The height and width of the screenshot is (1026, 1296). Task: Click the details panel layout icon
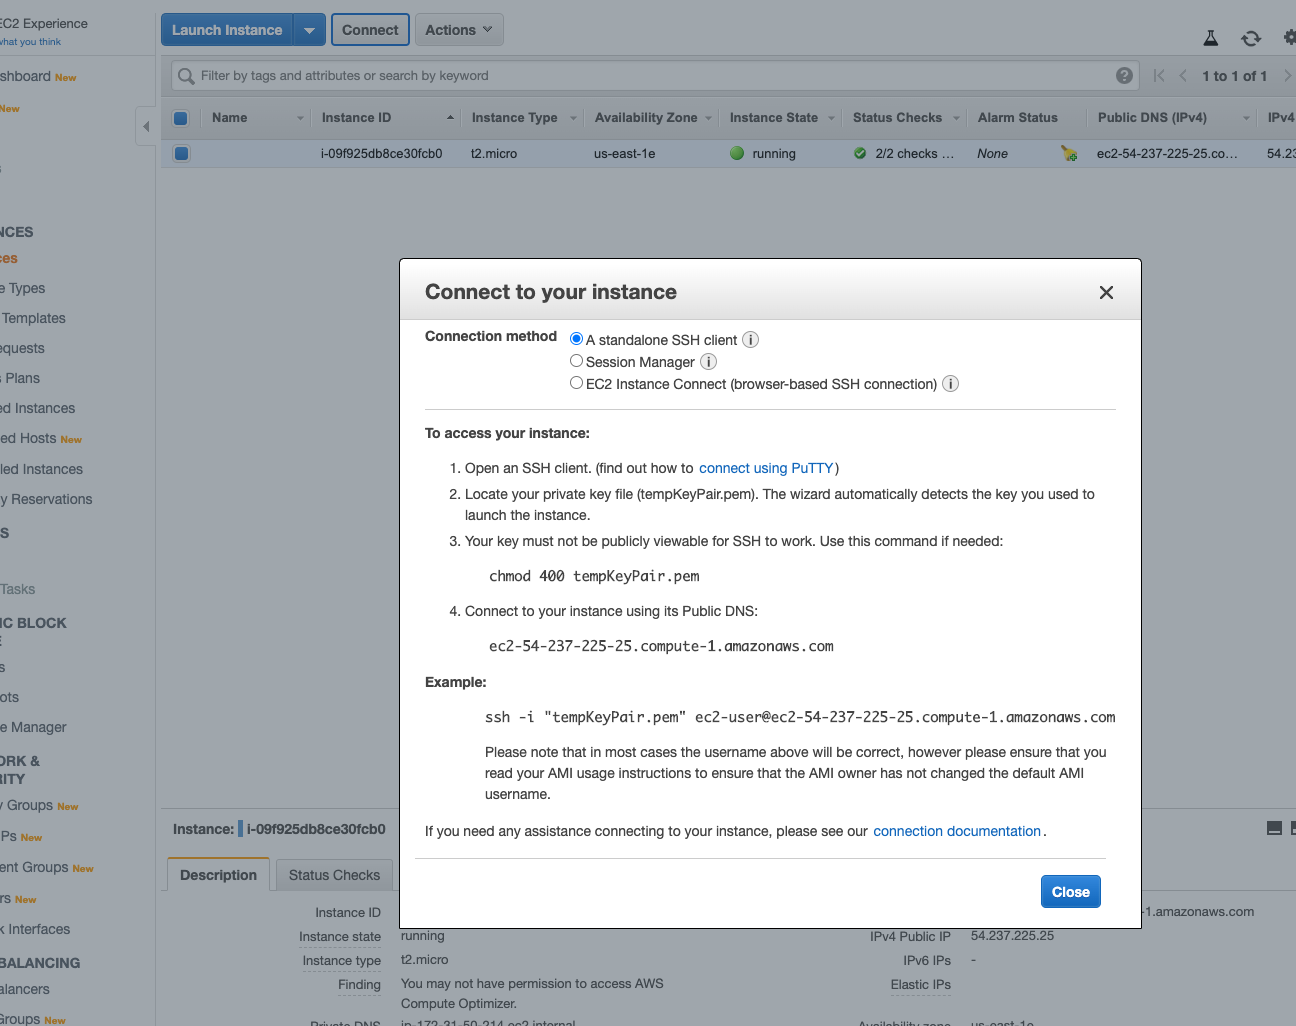click(x=1274, y=828)
